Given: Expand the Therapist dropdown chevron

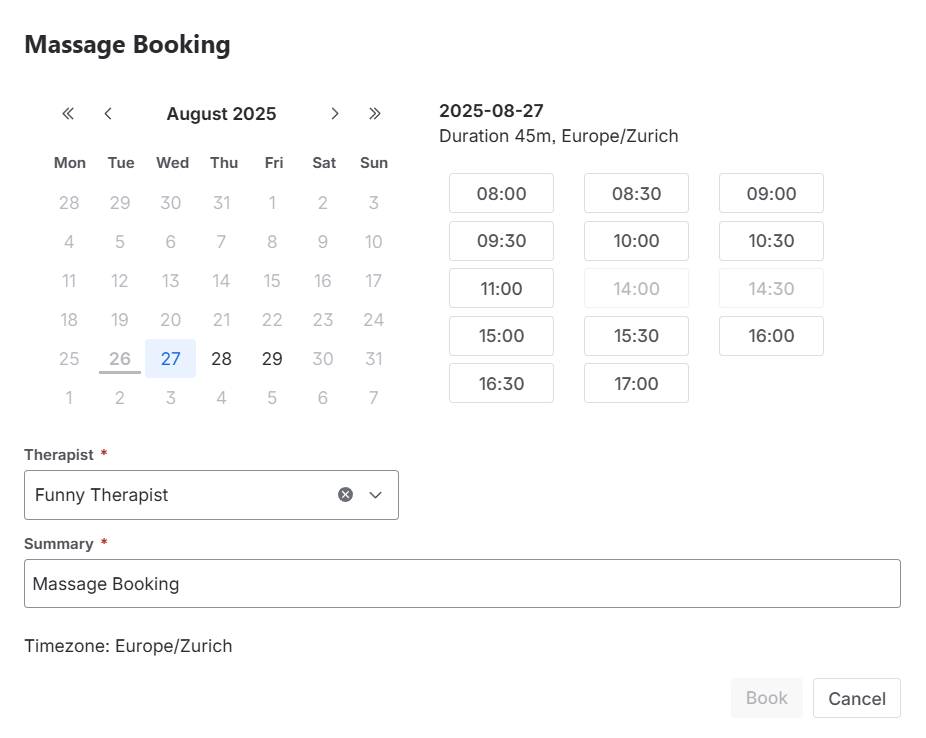Looking at the screenshot, I should [376, 495].
